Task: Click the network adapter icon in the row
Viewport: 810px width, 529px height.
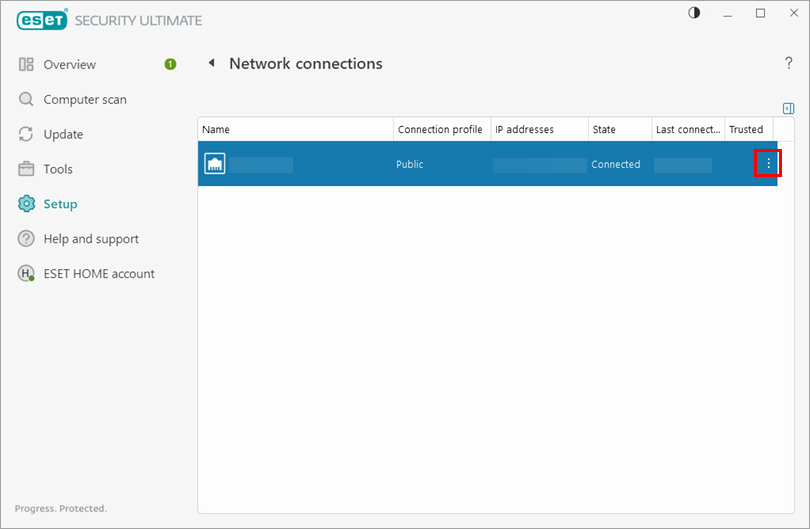Action: pyautogui.click(x=215, y=164)
